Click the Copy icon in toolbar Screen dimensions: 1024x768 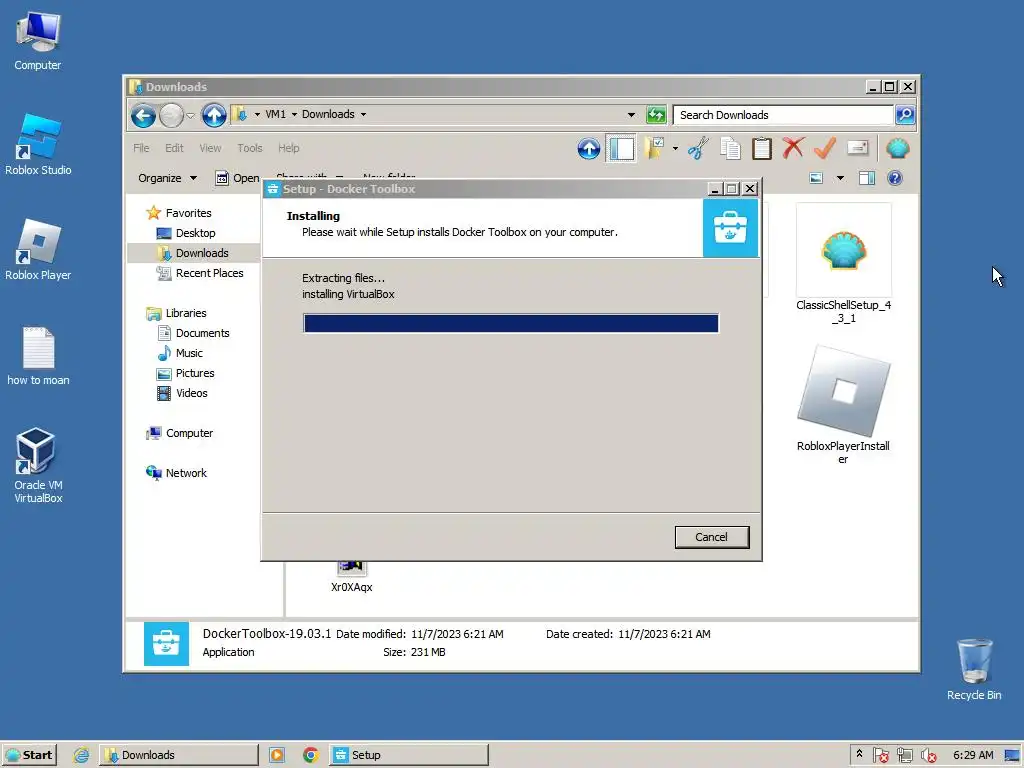pyautogui.click(x=730, y=149)
